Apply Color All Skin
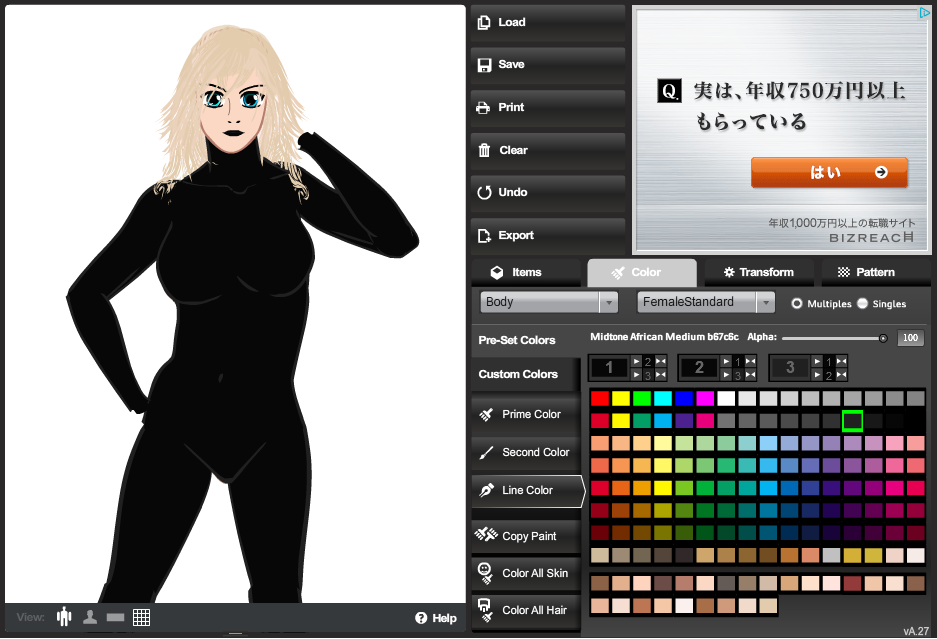Image resolution: width=937 pixels, height=639 pixels. pyautogui.click(x=526, y=573)
